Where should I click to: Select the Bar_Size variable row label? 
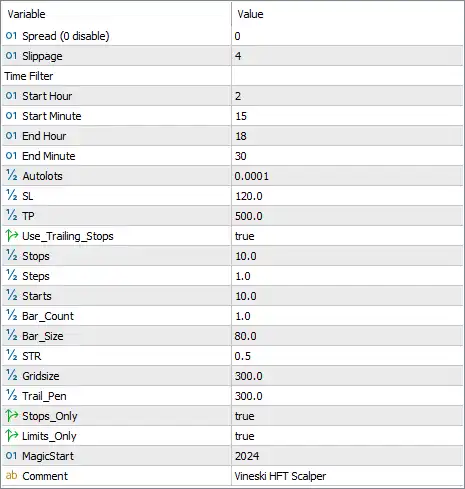coord(43,336)
